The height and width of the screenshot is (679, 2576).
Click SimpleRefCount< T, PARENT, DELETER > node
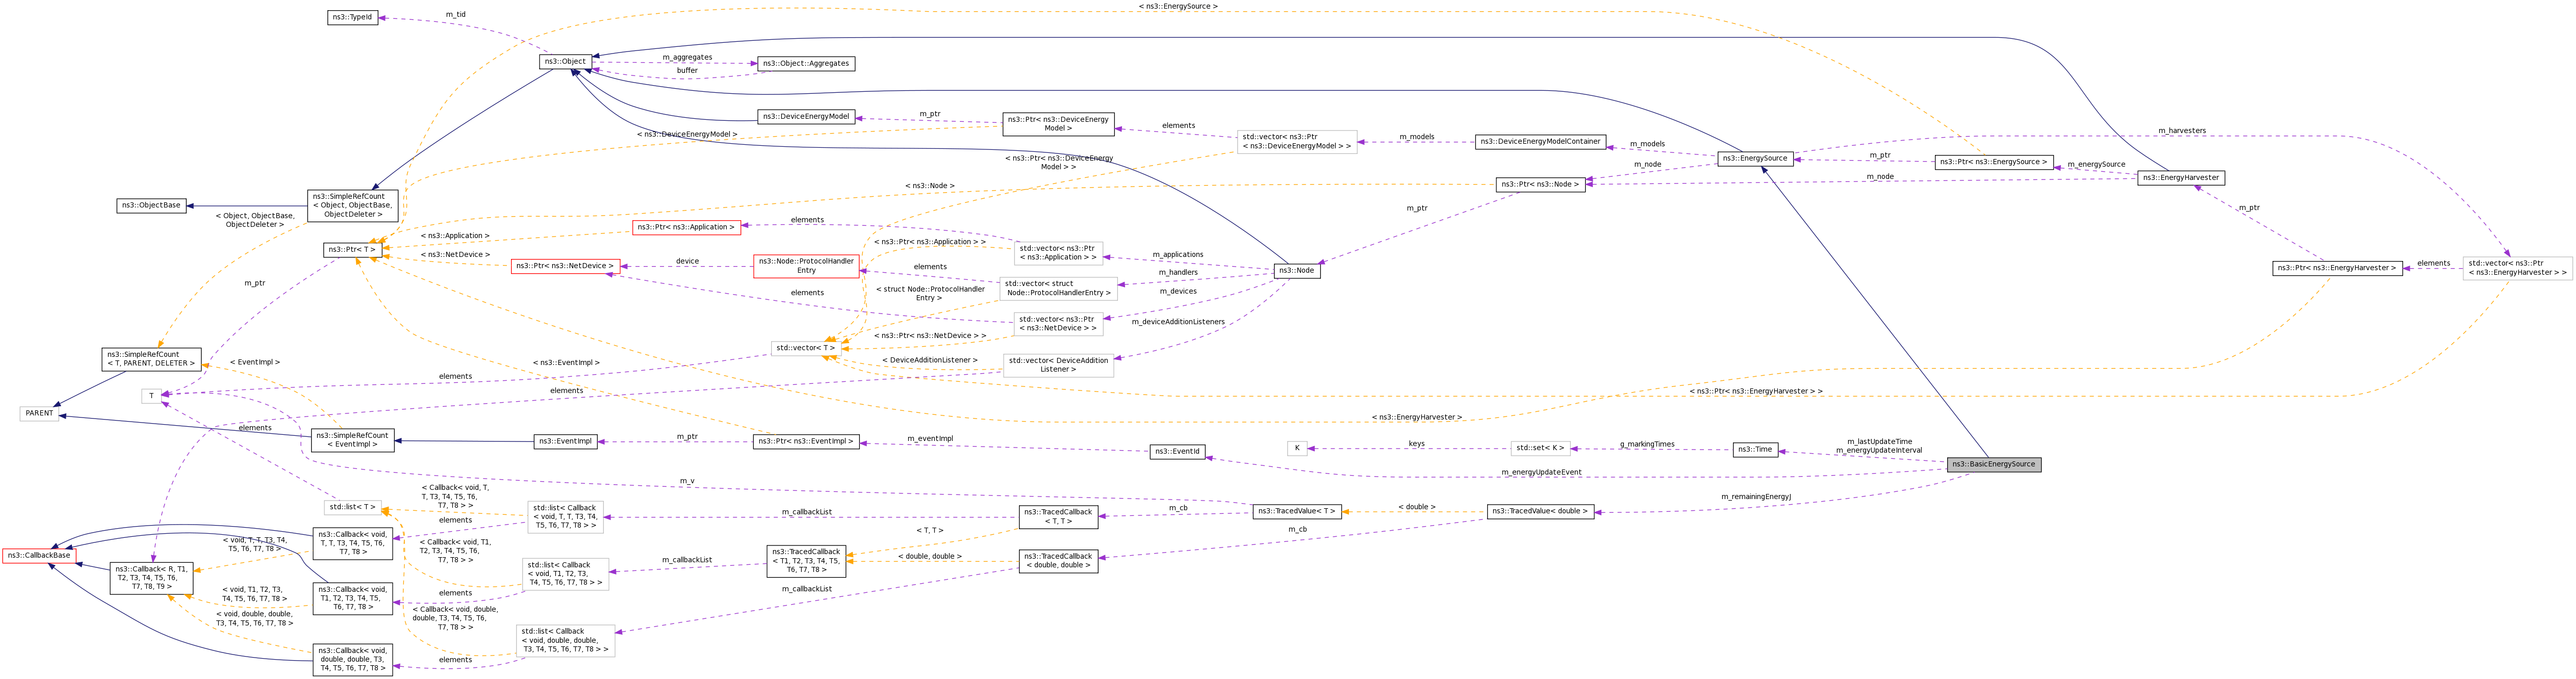tap(151, 359)
